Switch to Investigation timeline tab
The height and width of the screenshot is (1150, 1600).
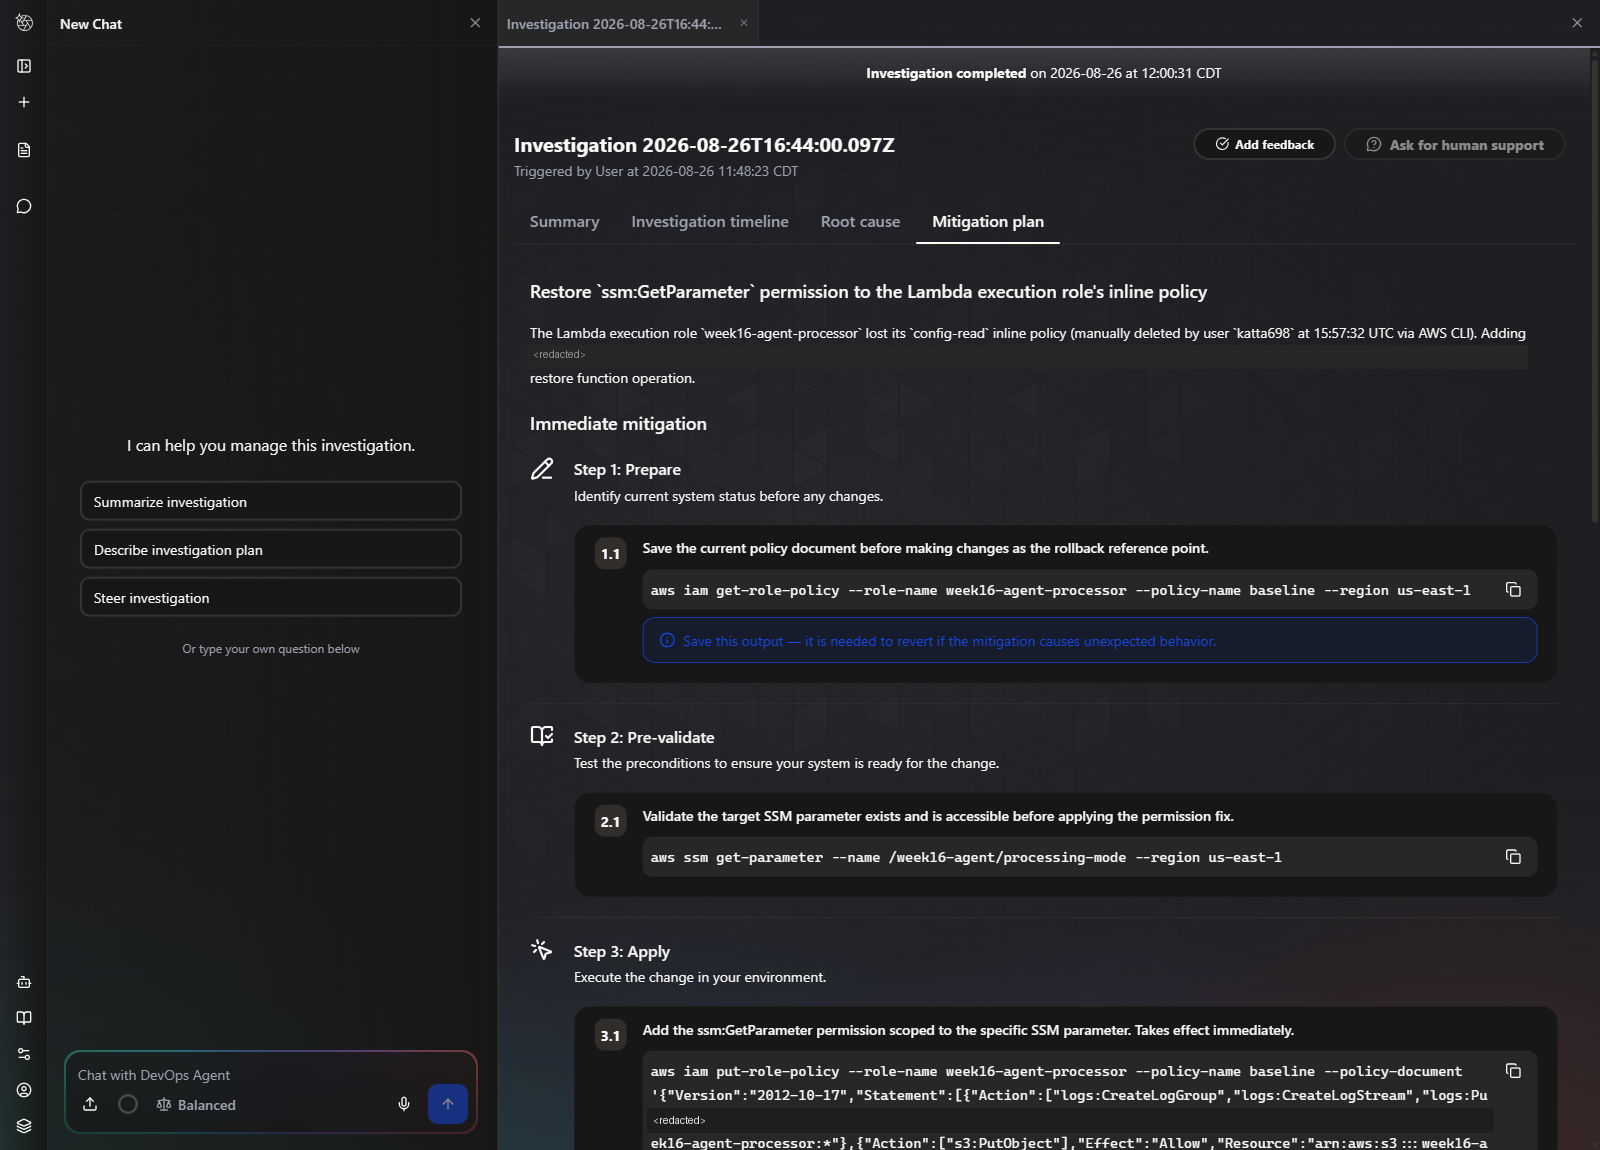click(x=710, y=222)
